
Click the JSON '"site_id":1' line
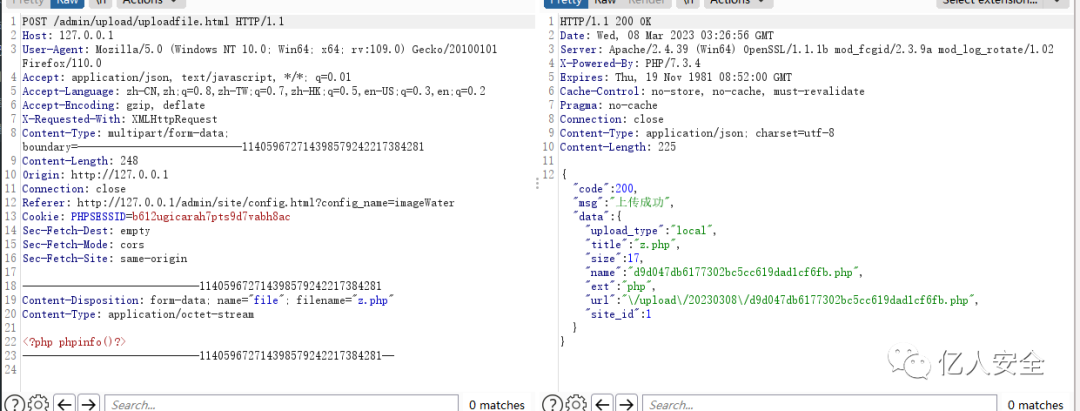[x=618, y=315]
